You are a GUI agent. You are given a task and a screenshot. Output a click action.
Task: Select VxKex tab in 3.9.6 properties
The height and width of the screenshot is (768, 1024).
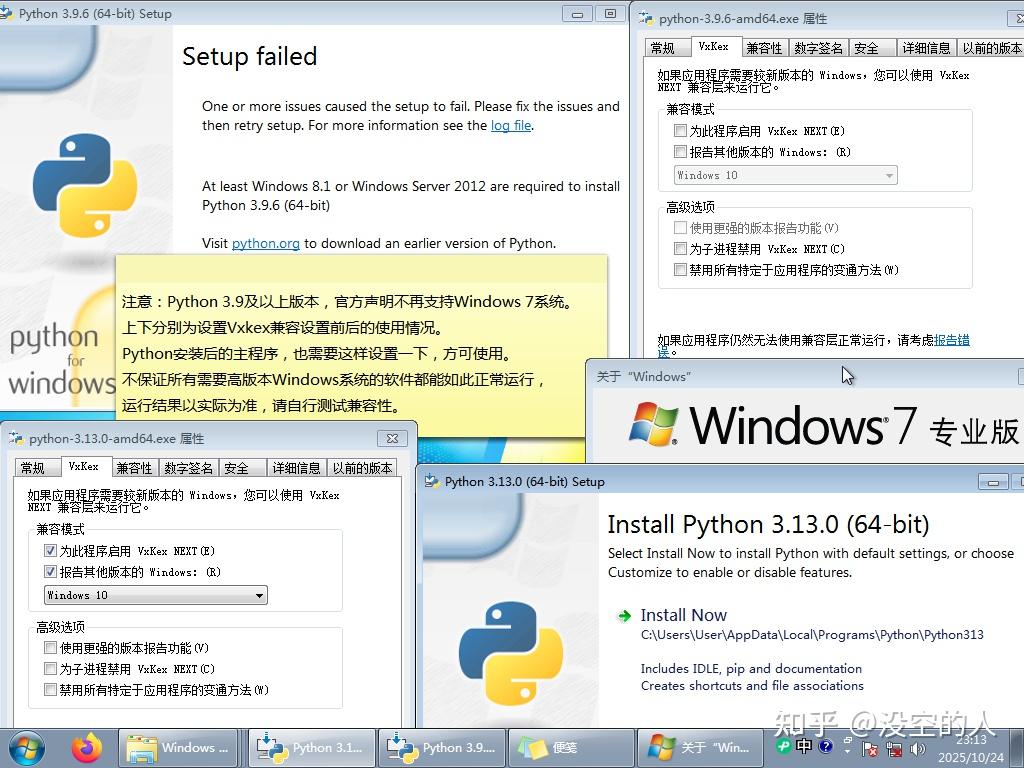coord(715,46)
